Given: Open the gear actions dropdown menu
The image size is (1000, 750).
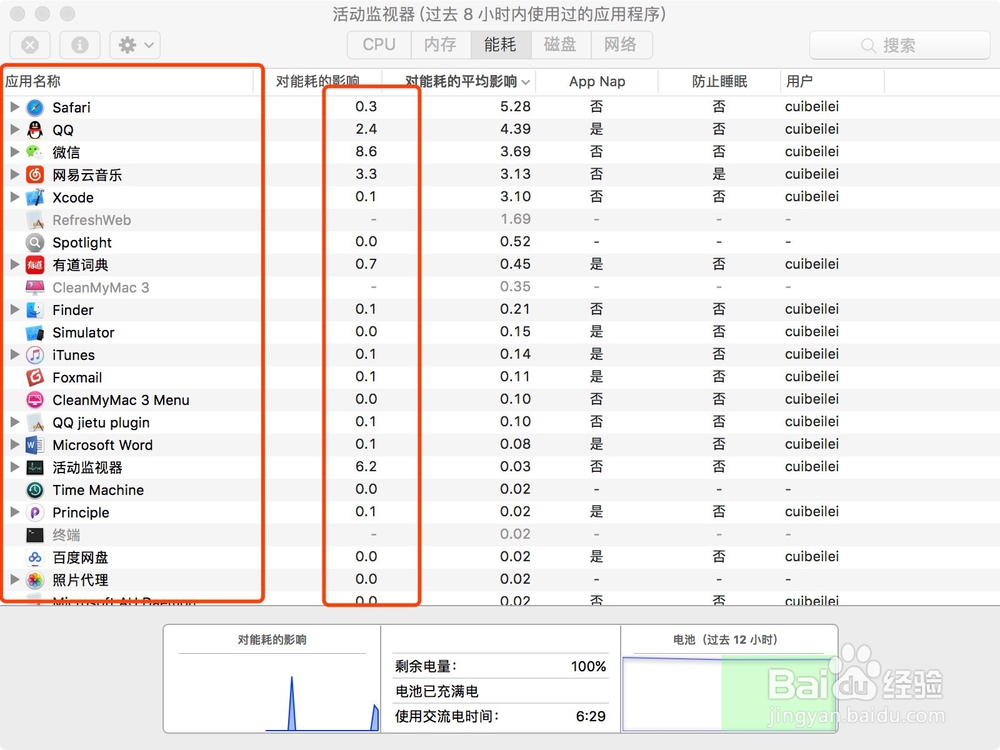Looking at the screenshot, I should [135, 45].
